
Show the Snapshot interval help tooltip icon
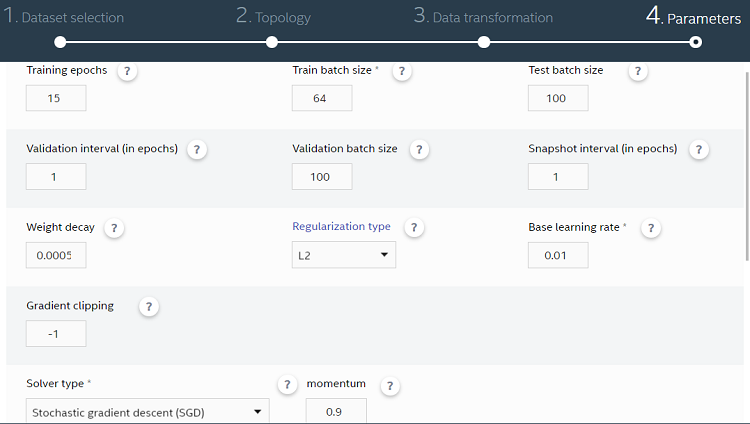coord(699,150)
